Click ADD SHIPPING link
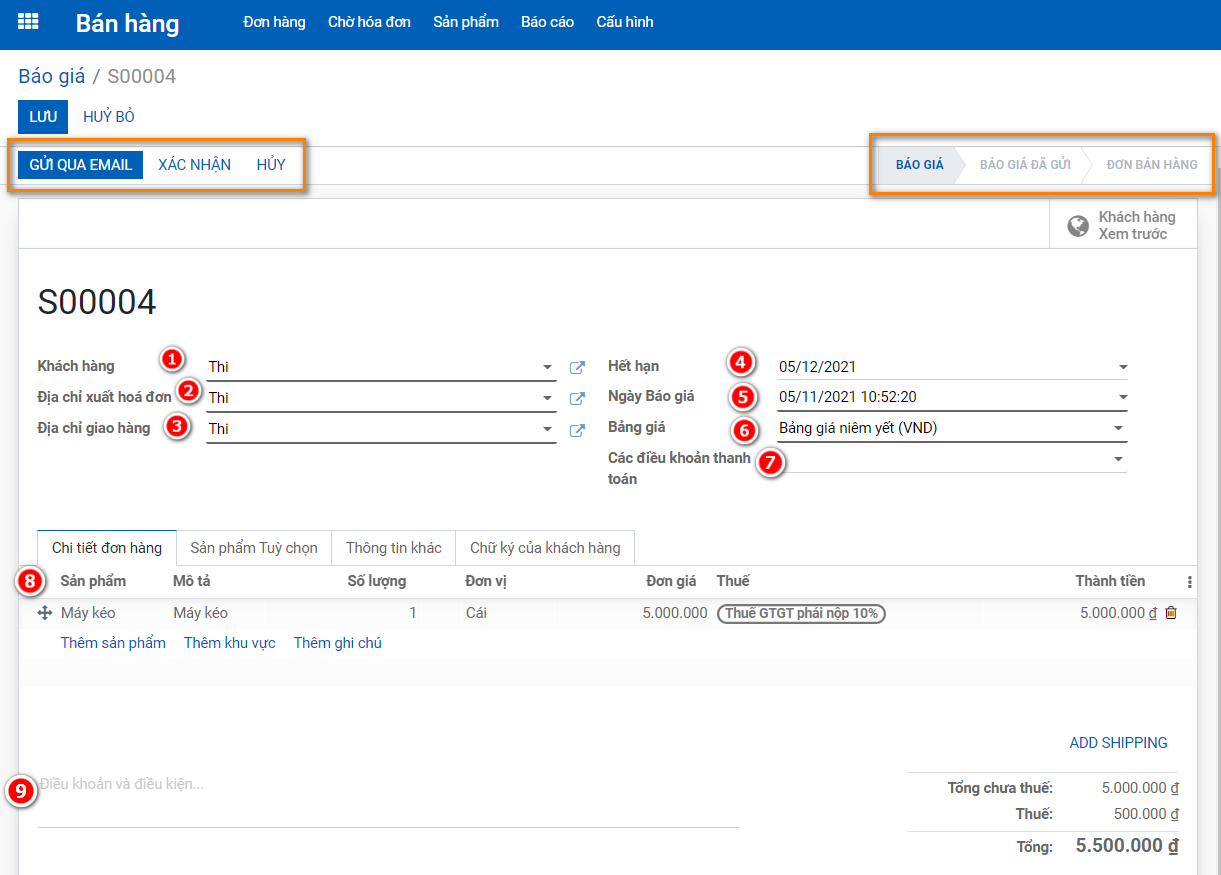The width and height of the screenshot is (1221, 875). [1119, 743]
